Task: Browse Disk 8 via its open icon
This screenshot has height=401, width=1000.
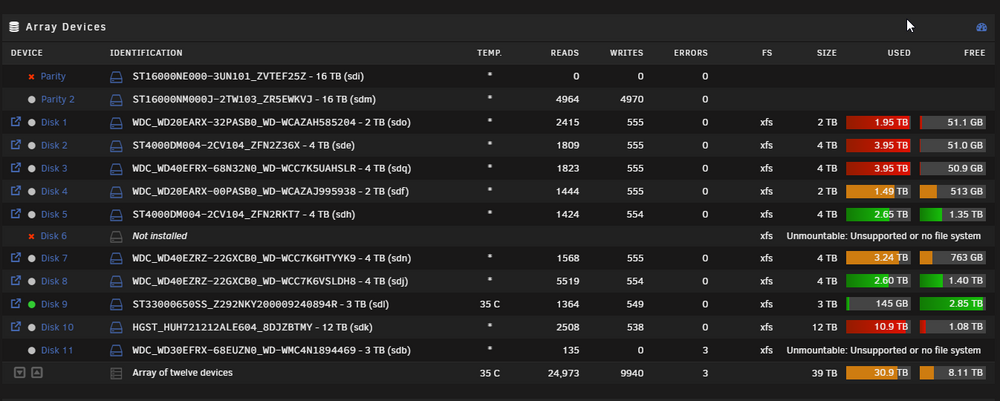Action: pyautogui.click(x=17, y=281)
